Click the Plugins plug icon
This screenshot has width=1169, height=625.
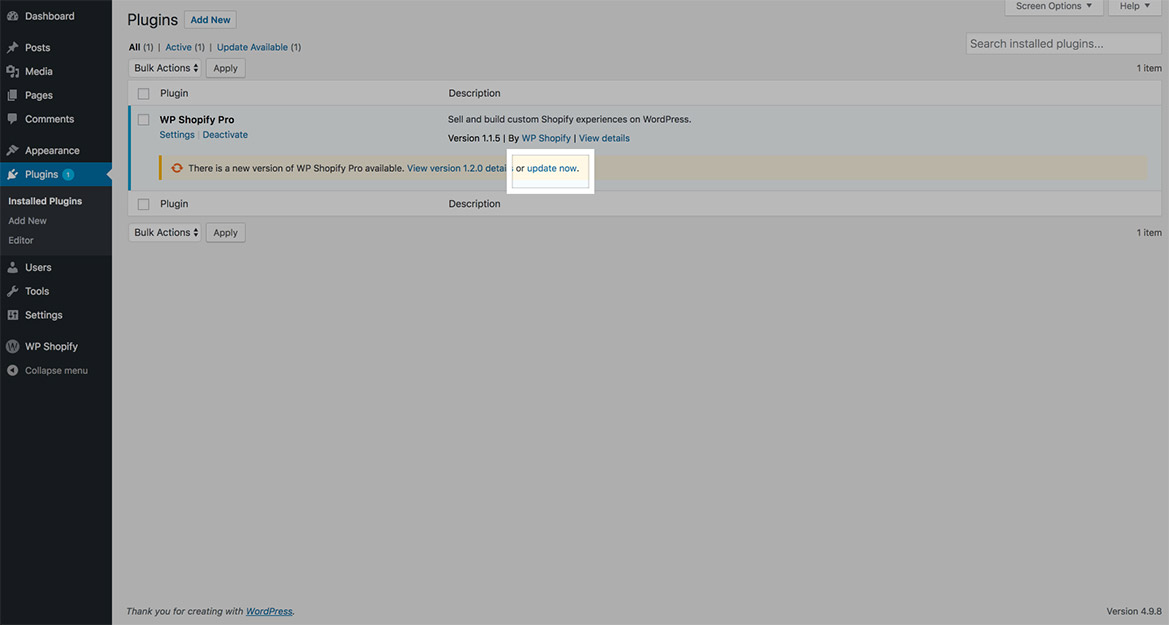point(13,174)
